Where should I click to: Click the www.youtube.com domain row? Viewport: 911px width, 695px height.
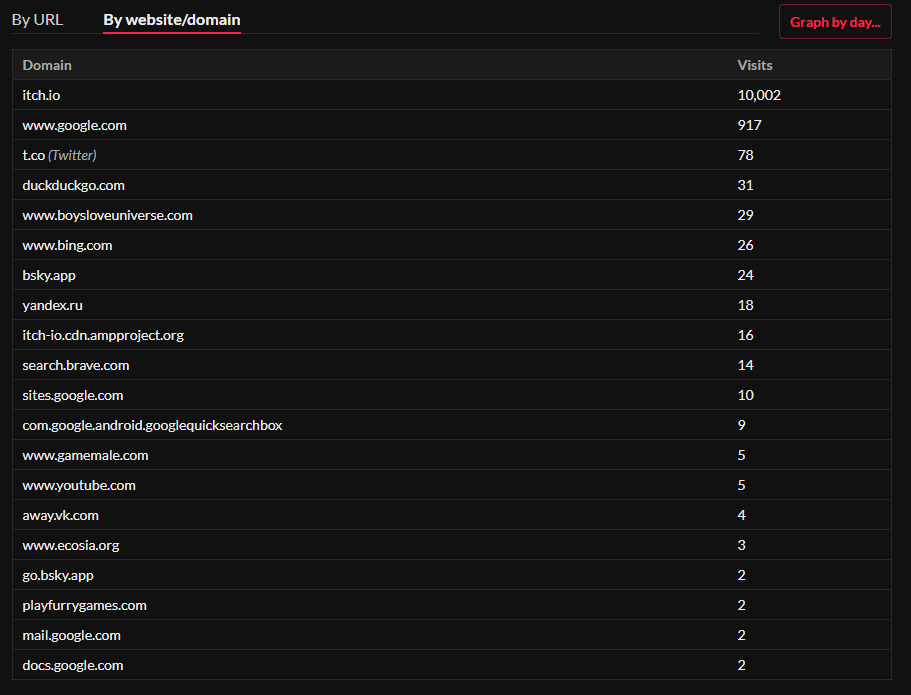tap(79, 485)
